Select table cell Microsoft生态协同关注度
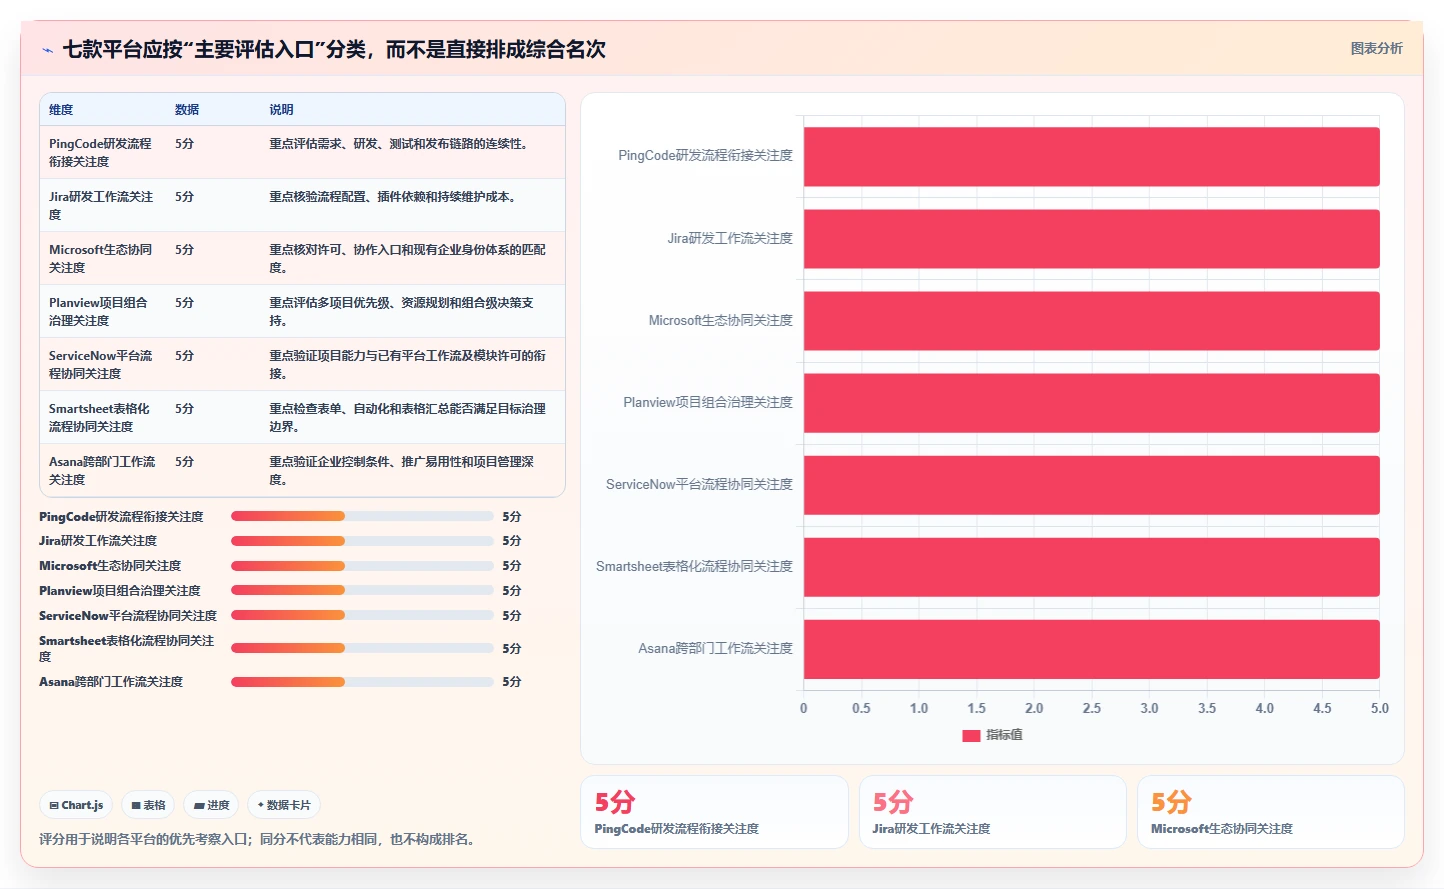The height and width of the screenshot is (889, 1444). (x=103, y=258)
